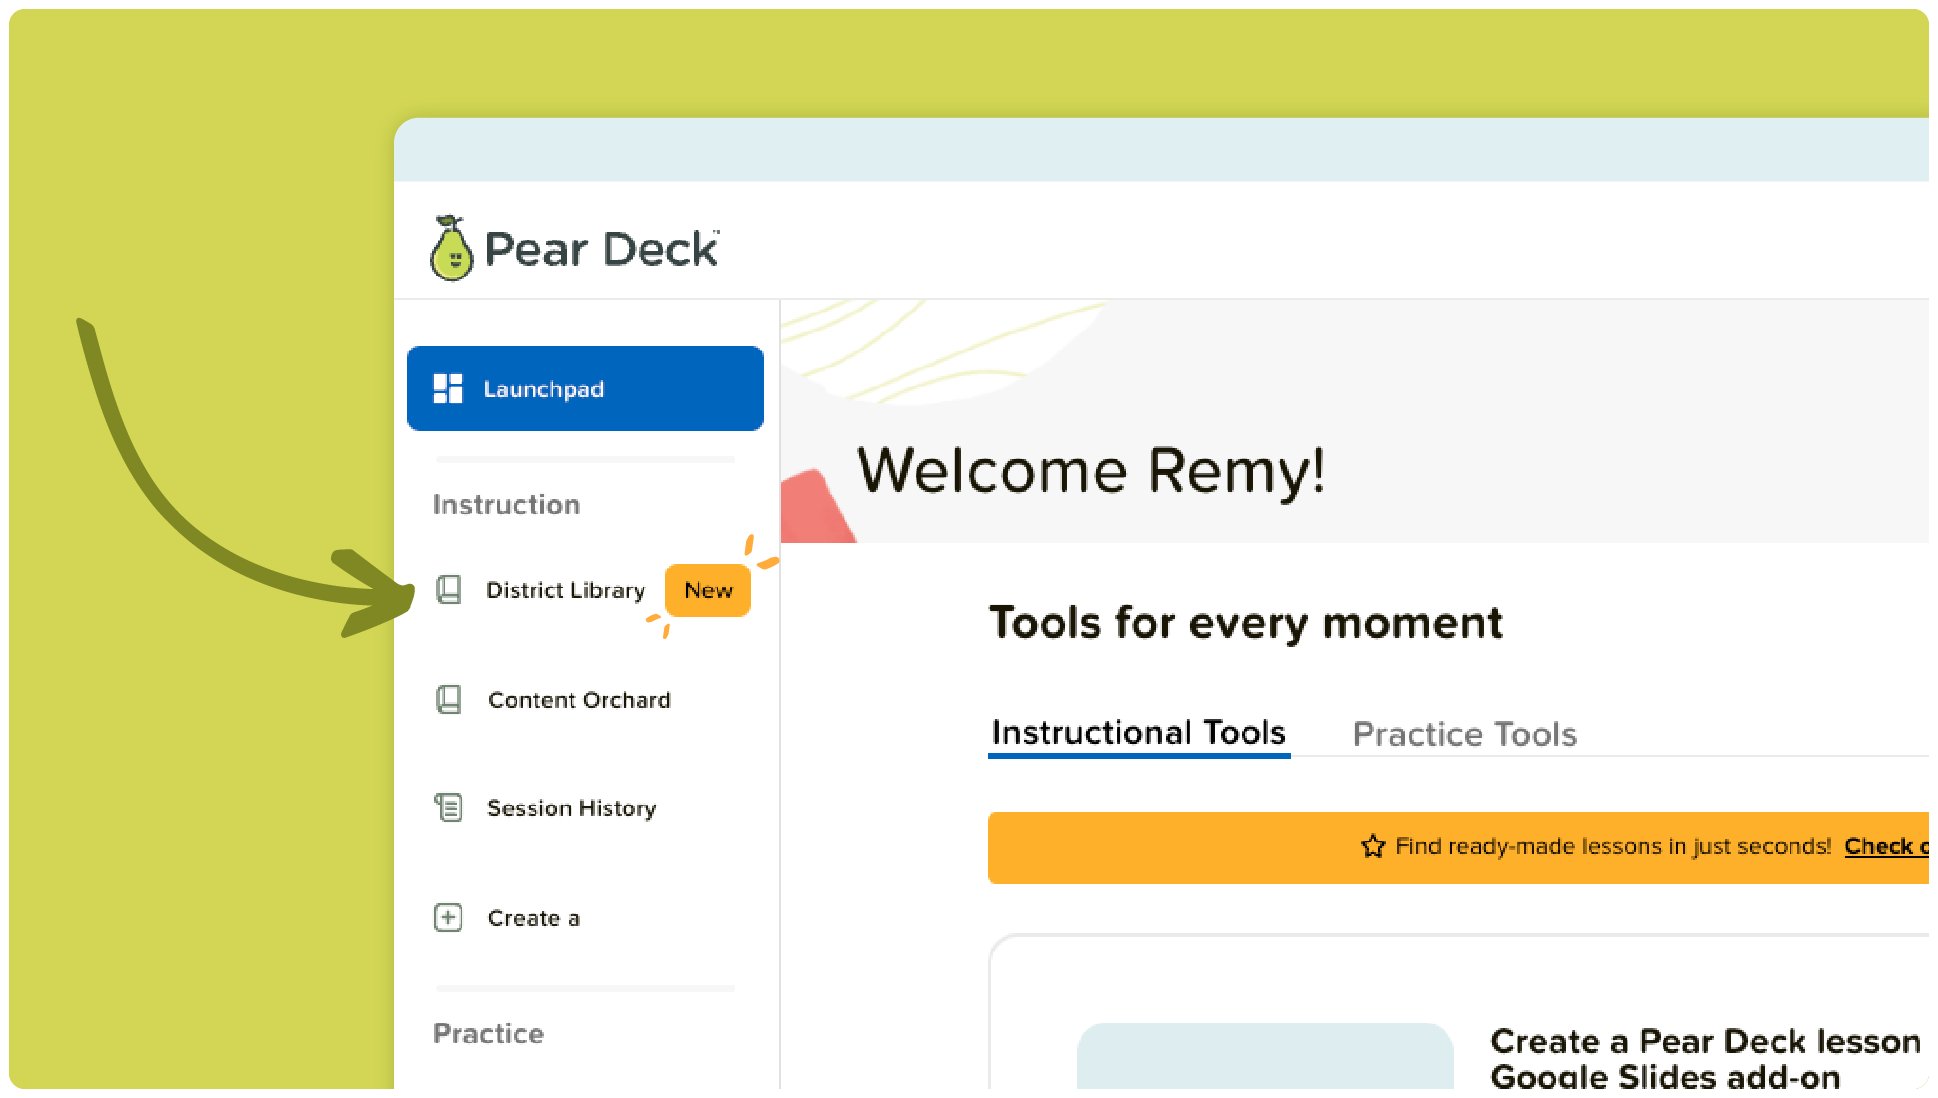The width and height of the screenshot is (1938, 1098).
Task: Click the ready-made lessons banner
Action: pos(1450,846)
